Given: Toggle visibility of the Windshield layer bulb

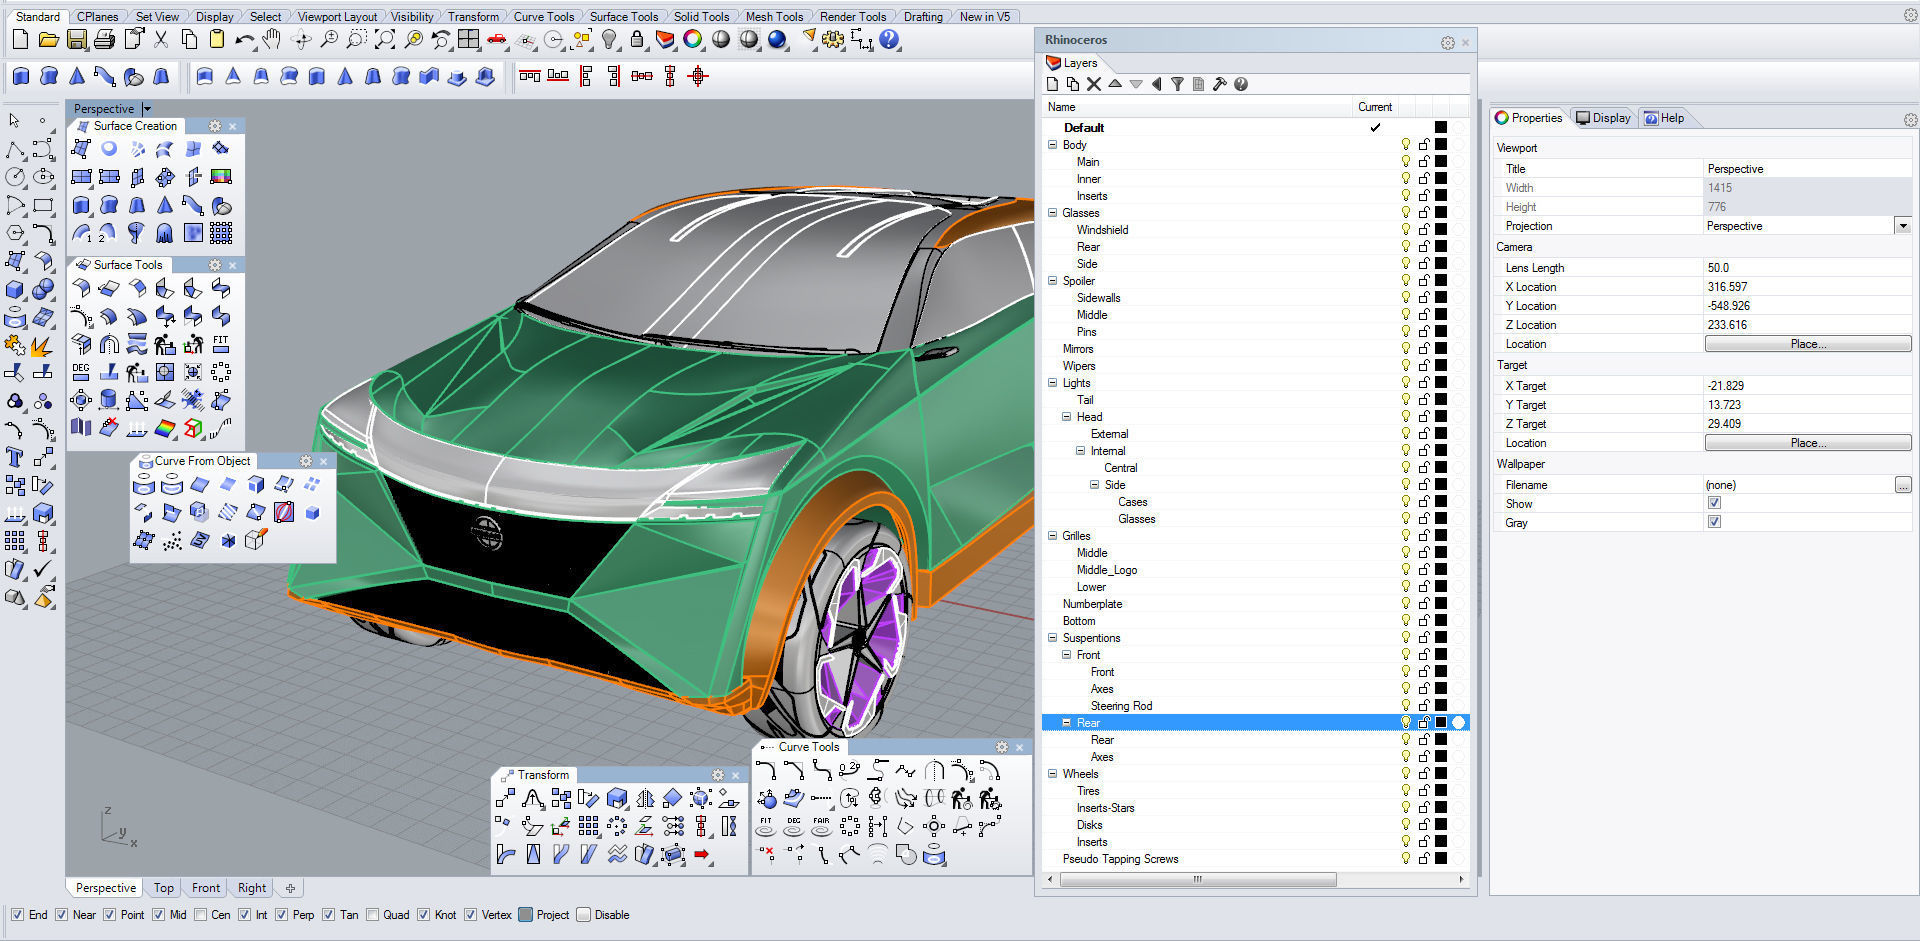Looking at the screenshot, I should click(1405, 229).
